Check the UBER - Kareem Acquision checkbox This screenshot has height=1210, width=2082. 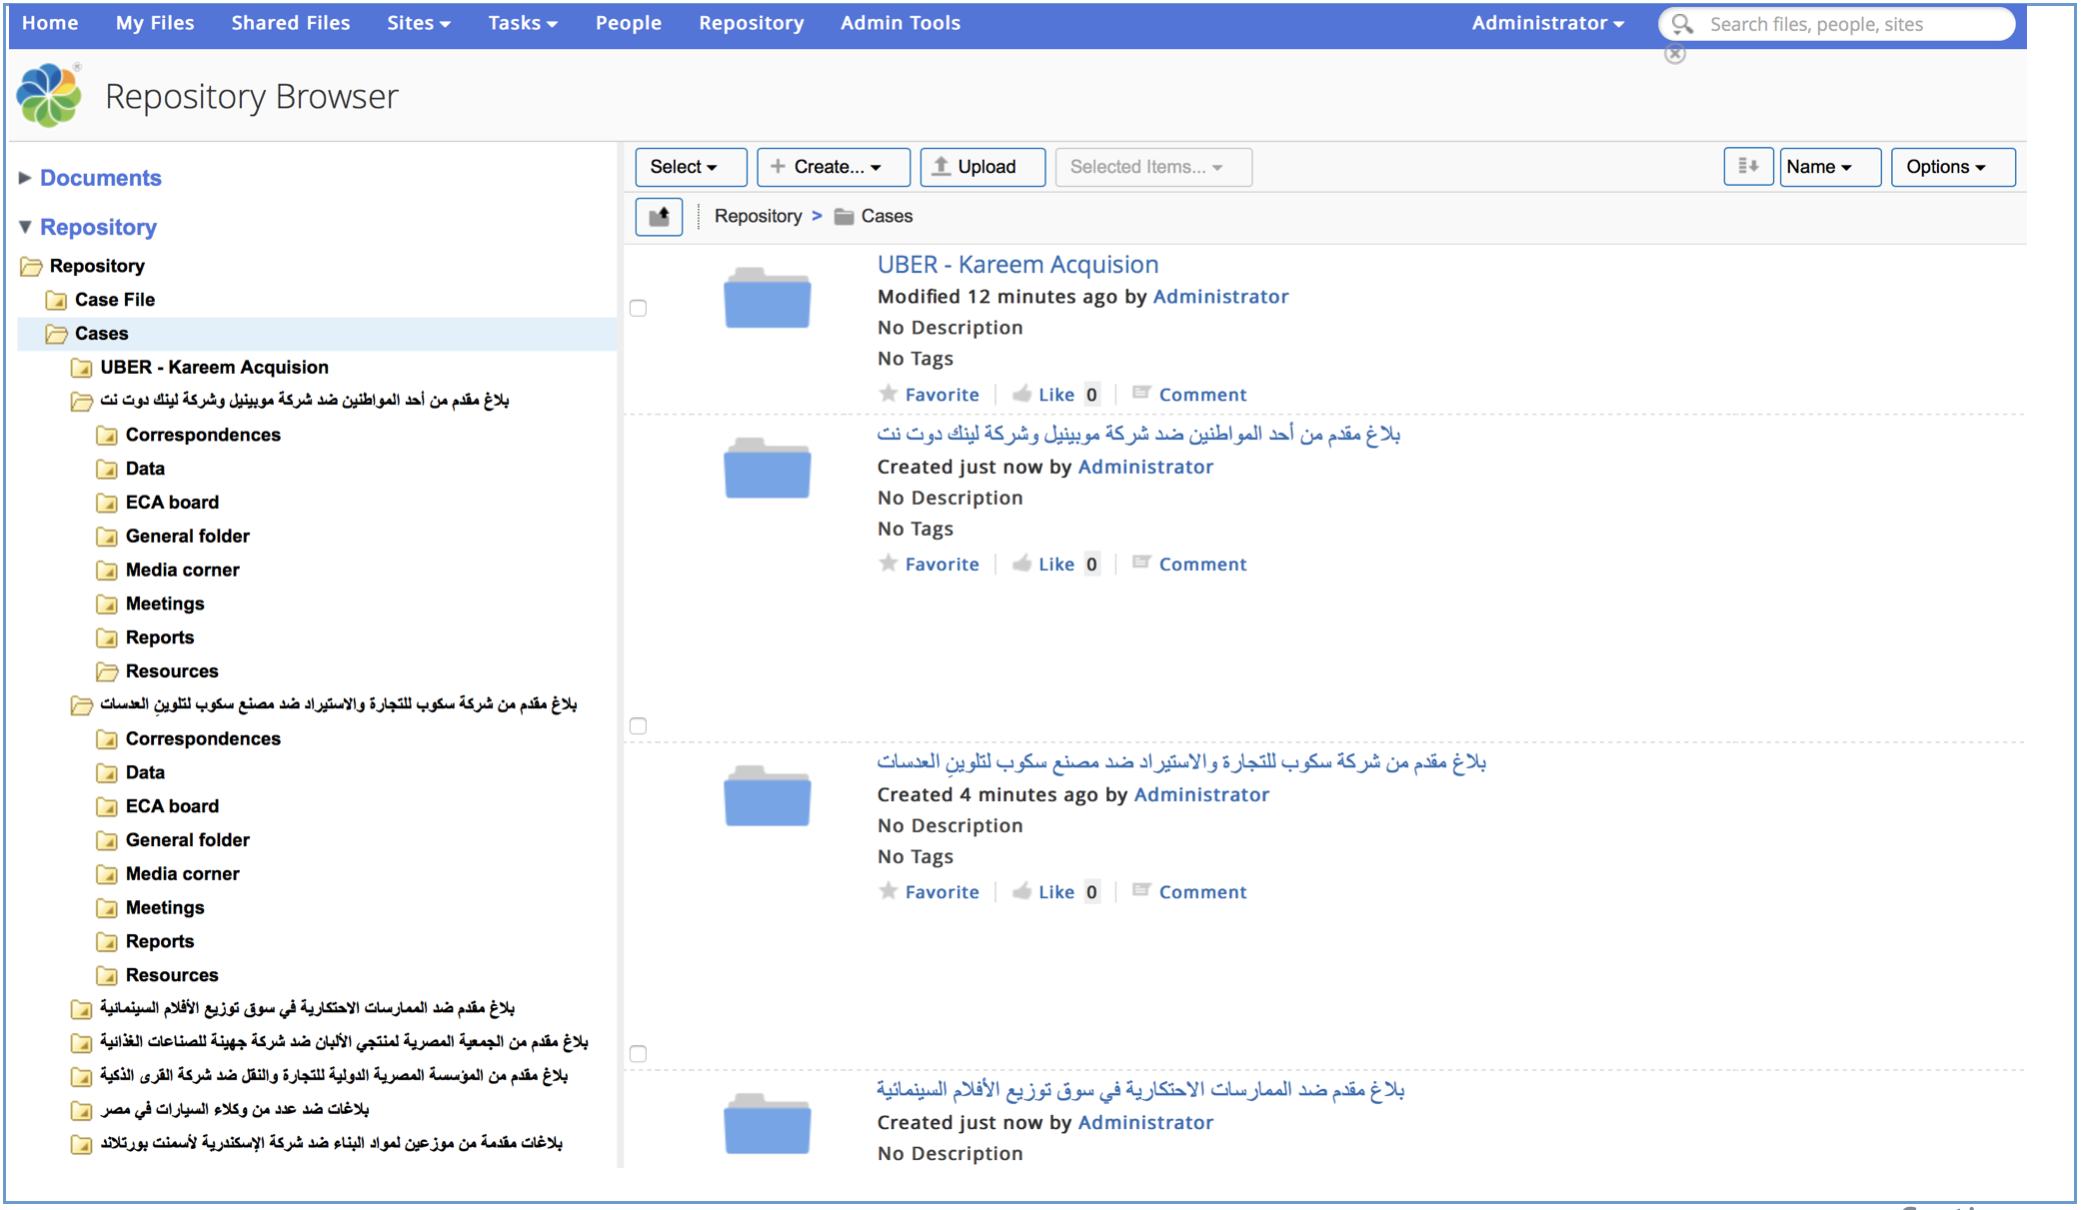[638, 308]
